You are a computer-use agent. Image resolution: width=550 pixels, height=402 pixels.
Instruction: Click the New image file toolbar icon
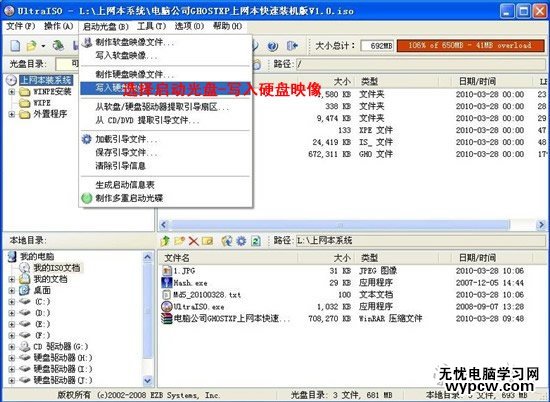[15, 45]
